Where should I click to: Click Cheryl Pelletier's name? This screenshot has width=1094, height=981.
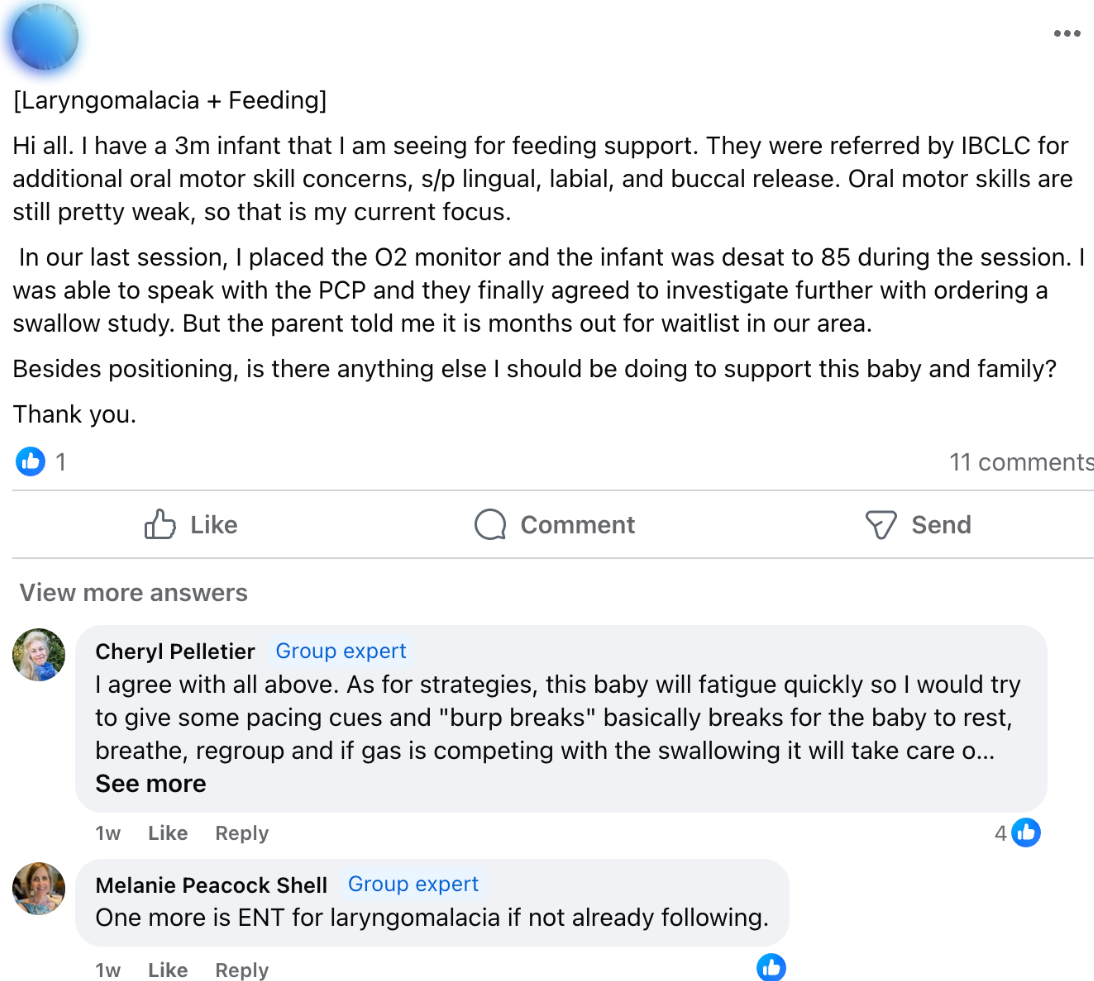(175, 651)
